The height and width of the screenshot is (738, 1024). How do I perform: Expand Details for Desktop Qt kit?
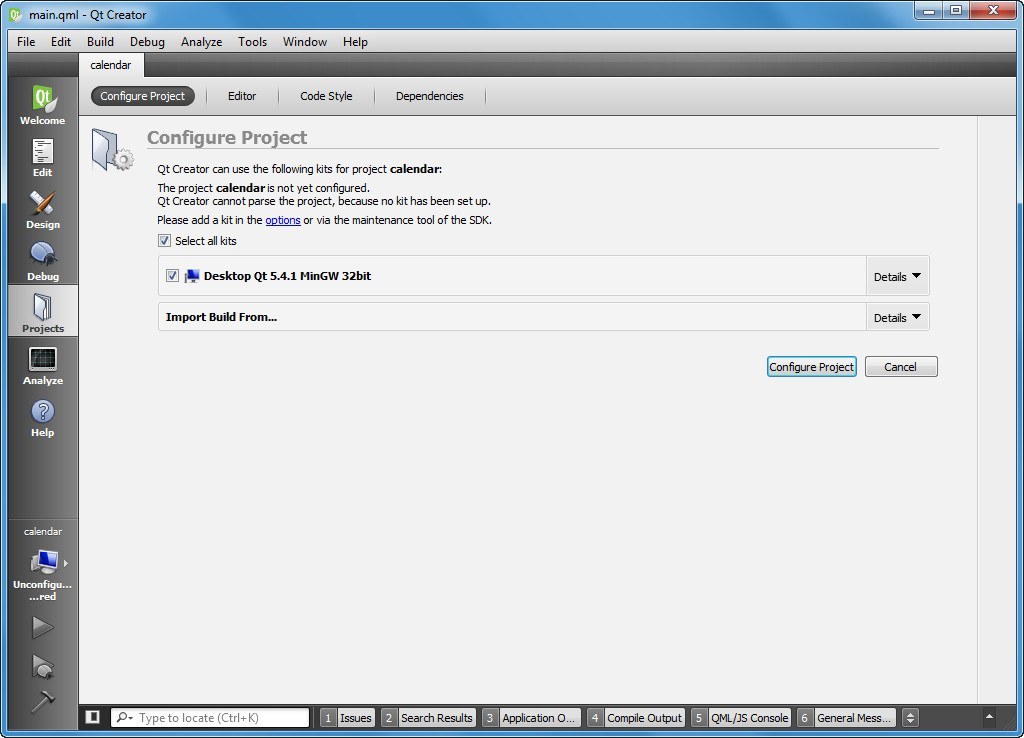897,276
